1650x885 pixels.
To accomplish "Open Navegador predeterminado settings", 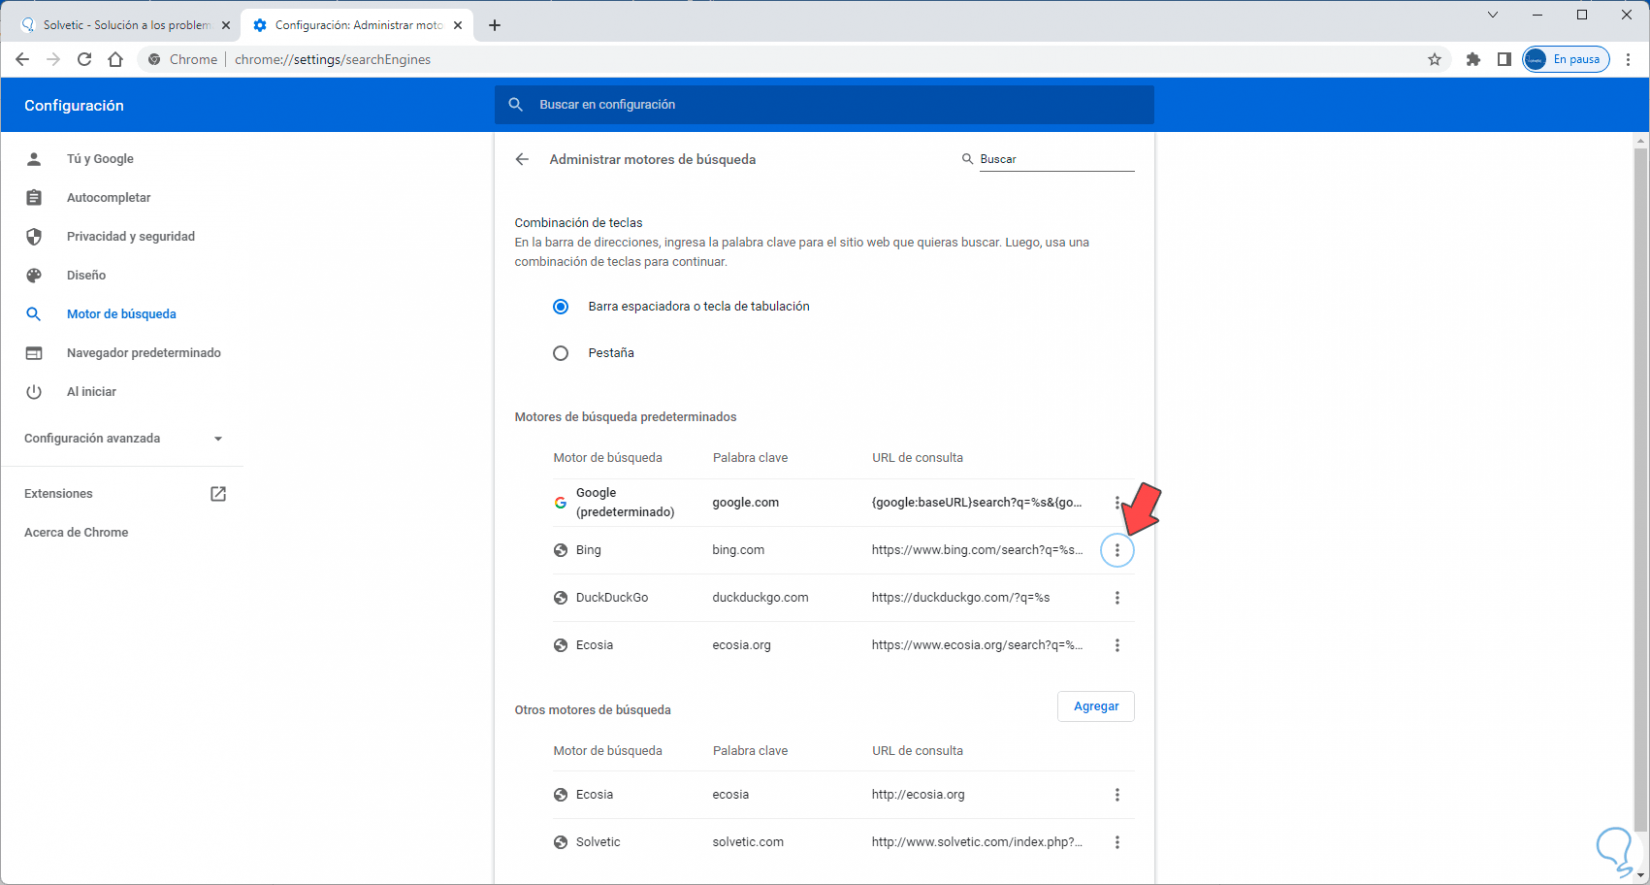I will (144, 353).
